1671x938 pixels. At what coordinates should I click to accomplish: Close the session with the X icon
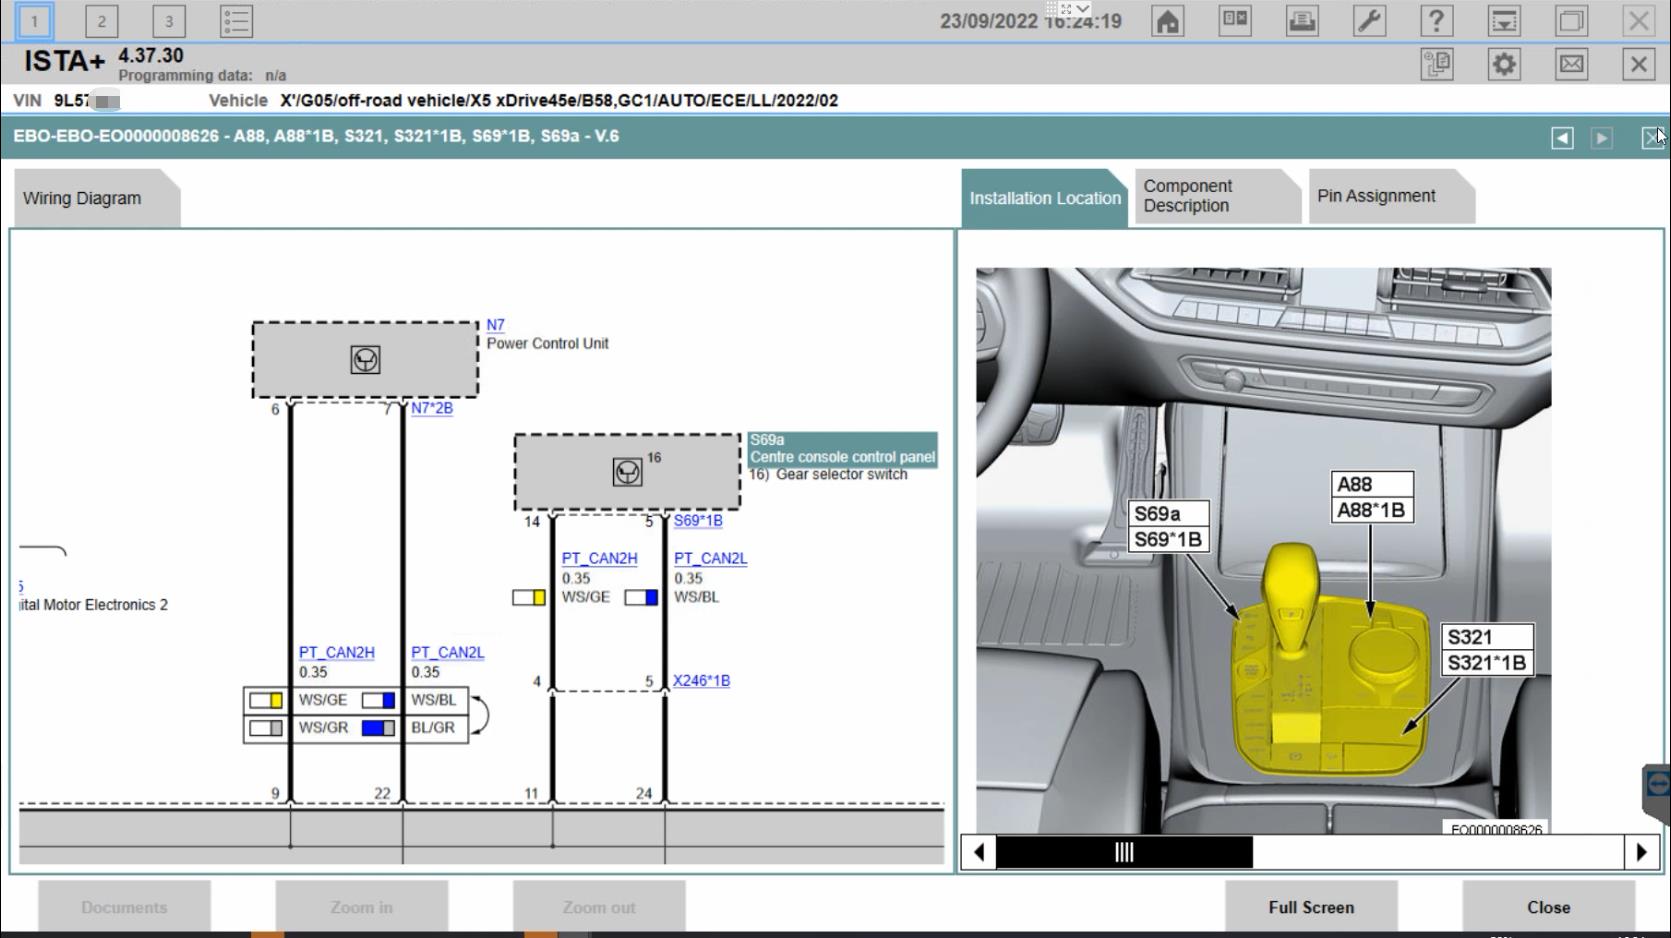1638,65
